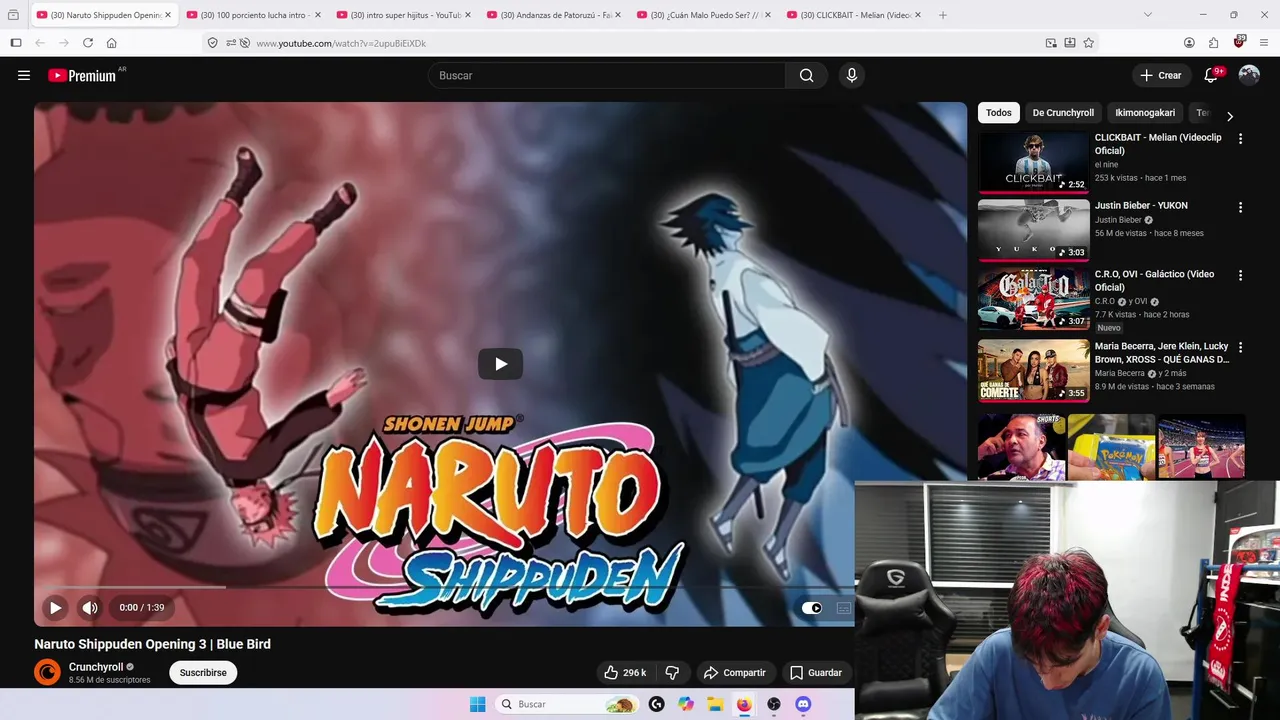Bookmark this page with the star
The height and width of the screenshot is (720, 1280).
tap(1088, 43)
